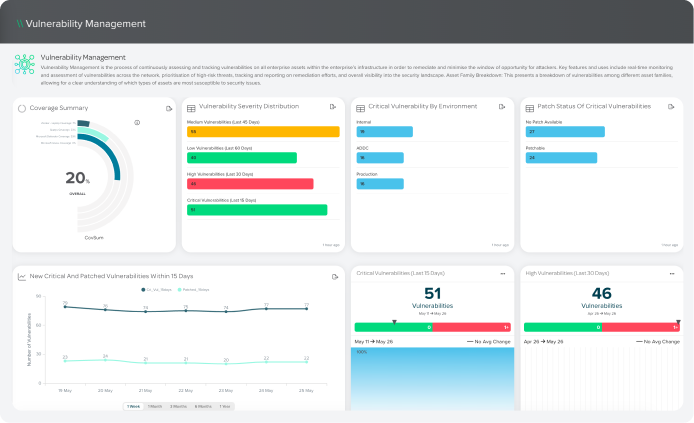Click the Internal environment bar
This screenshot has width=694, height=423.
[385, 131]
